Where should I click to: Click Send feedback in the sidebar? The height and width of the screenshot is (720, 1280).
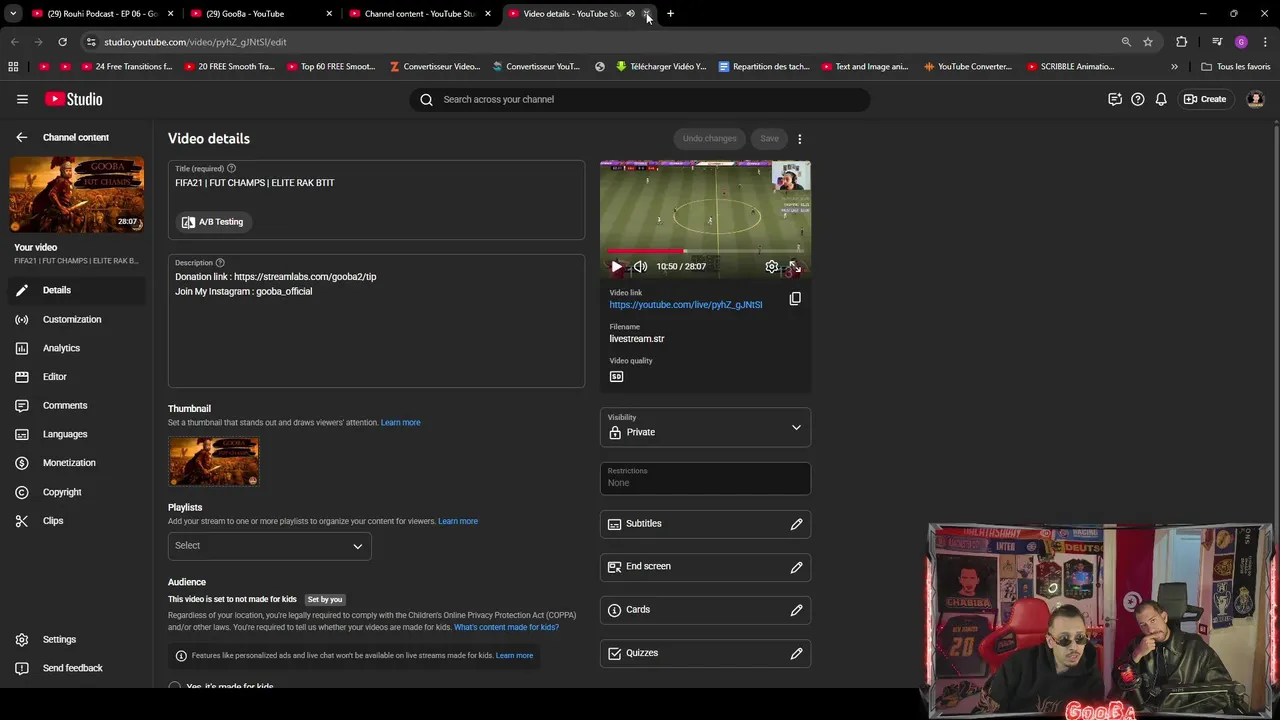tap(77, 668)
